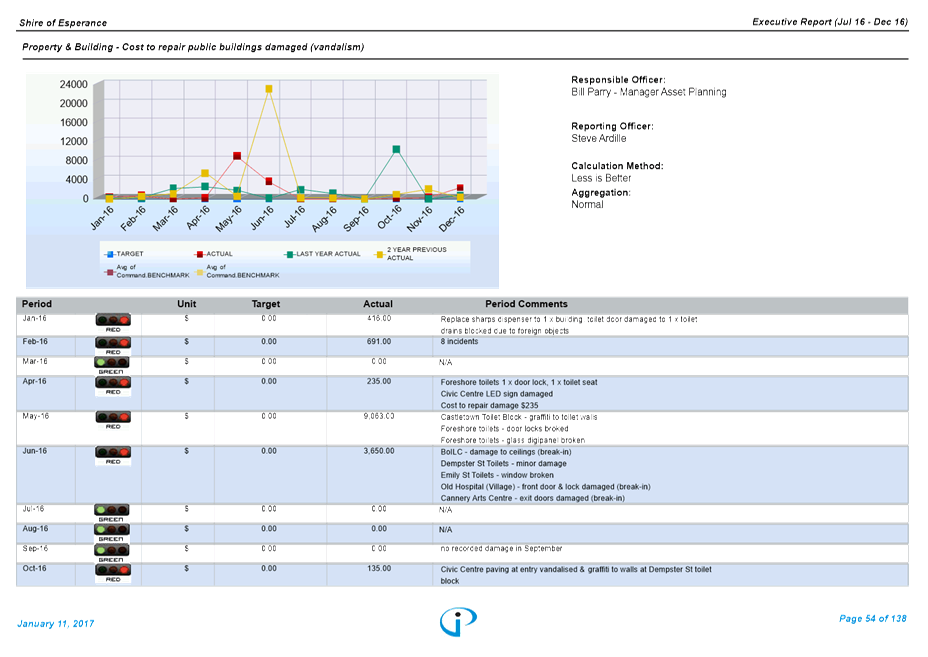This screenshot has height=657, width=928.
Task: Click the green Oct-16 peak data point
Action: click(x=396, y=149)
